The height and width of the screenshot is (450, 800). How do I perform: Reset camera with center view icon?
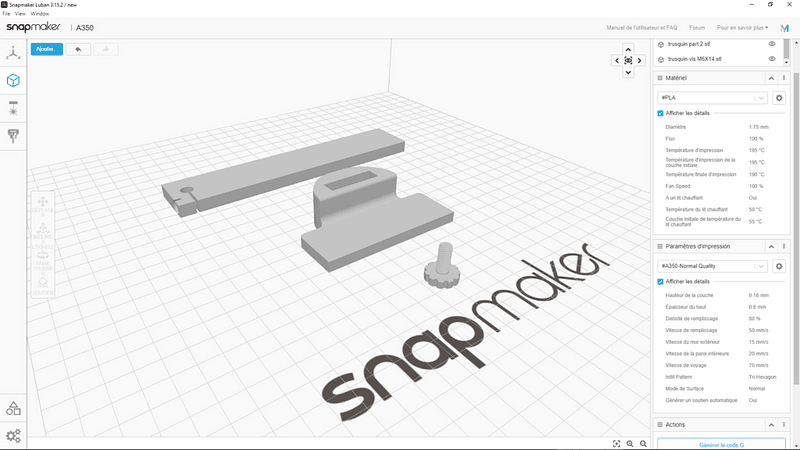coord(628,61)
